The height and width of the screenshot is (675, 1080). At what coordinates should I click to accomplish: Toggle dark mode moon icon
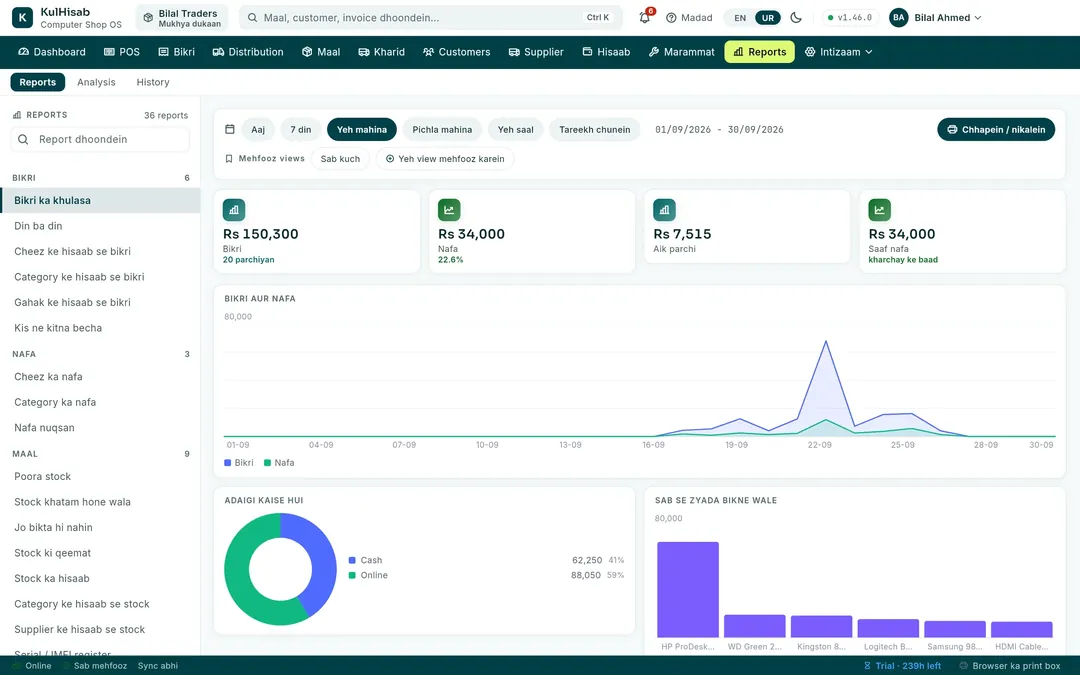click(796, 18)
